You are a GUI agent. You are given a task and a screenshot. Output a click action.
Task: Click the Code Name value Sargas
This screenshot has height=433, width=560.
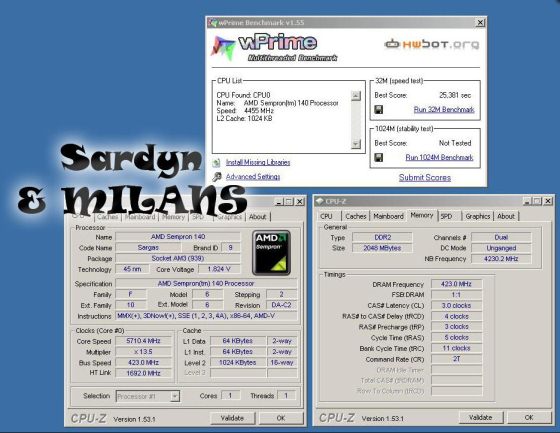click(148, 248)
